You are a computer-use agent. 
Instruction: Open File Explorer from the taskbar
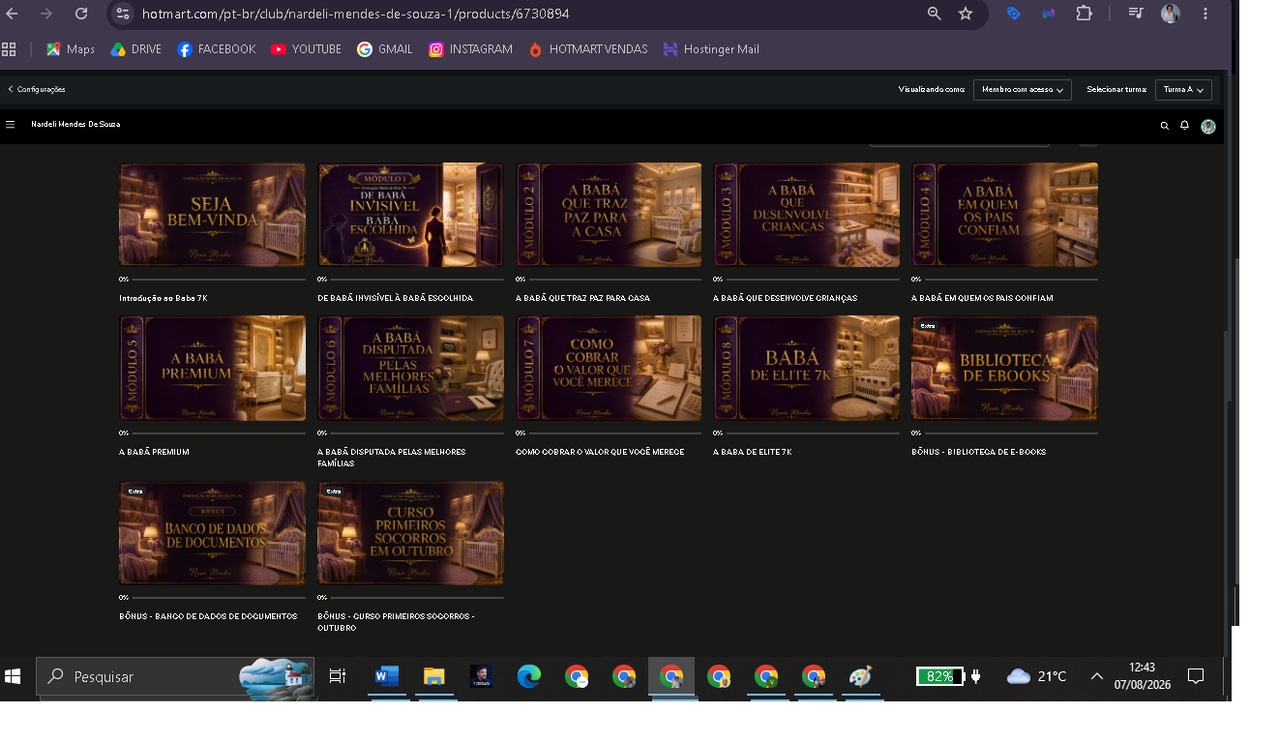pos(433,677)
